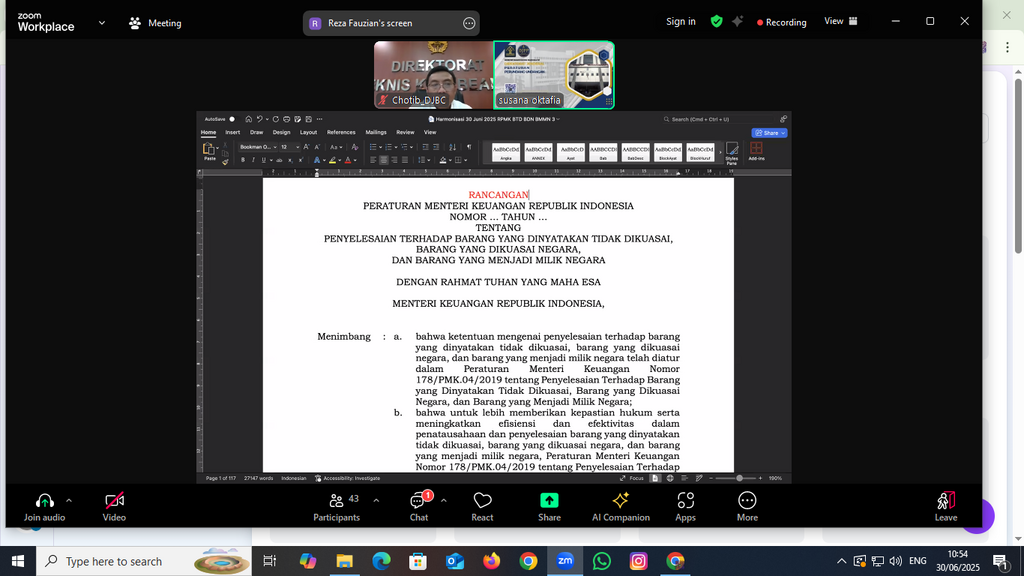Screen dimensions: 1024x576
Task: Toggle Align Right text alignment
Action: [394, 160]
